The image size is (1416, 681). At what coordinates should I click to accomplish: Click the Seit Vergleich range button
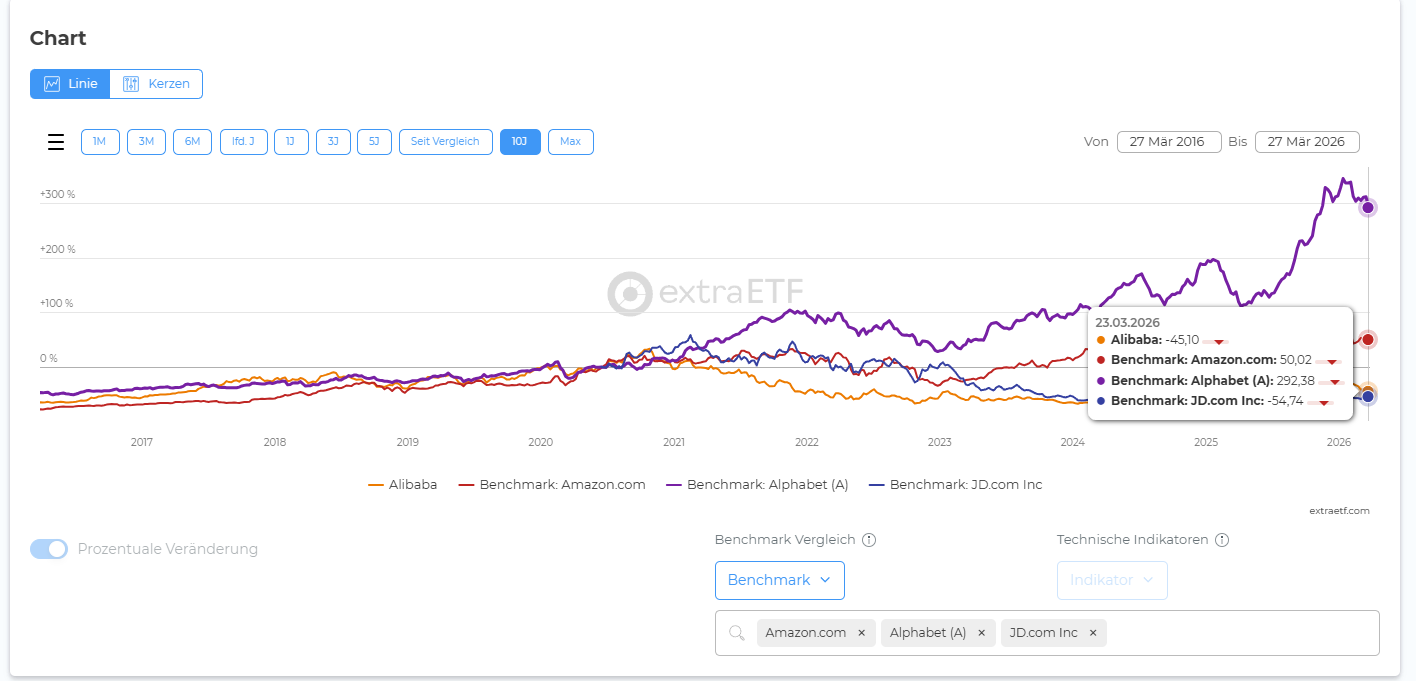(x=446, y=142)
